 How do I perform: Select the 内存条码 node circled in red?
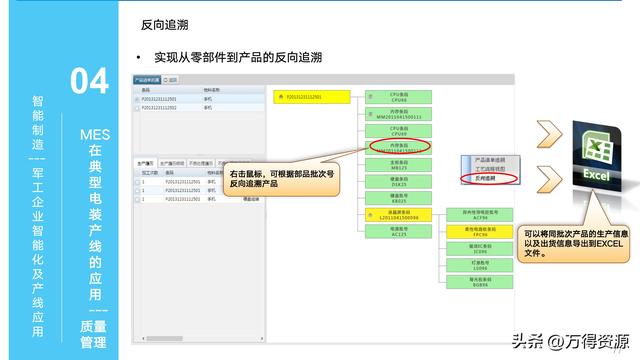point(398,148)
